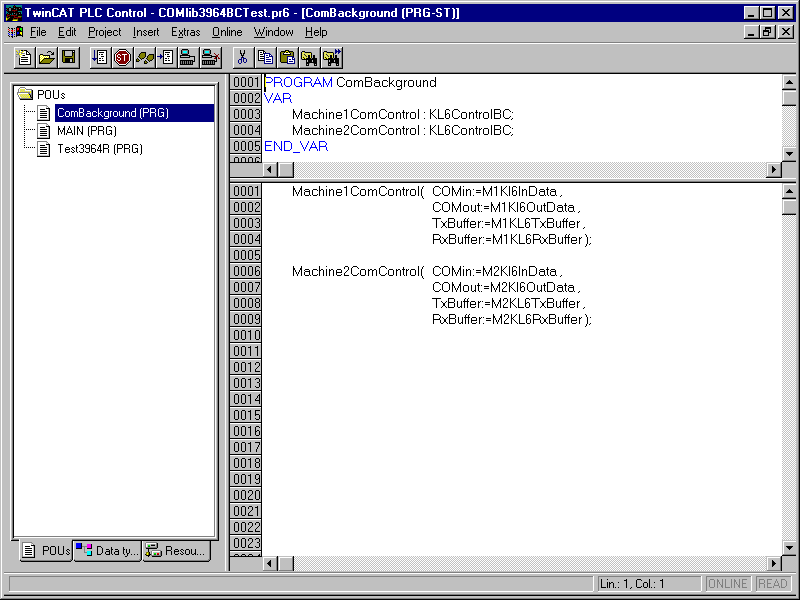Click the Copy toolbar icon
This screenshot has width=800, height=600.
pyautogui.click(x=265, y=57)
